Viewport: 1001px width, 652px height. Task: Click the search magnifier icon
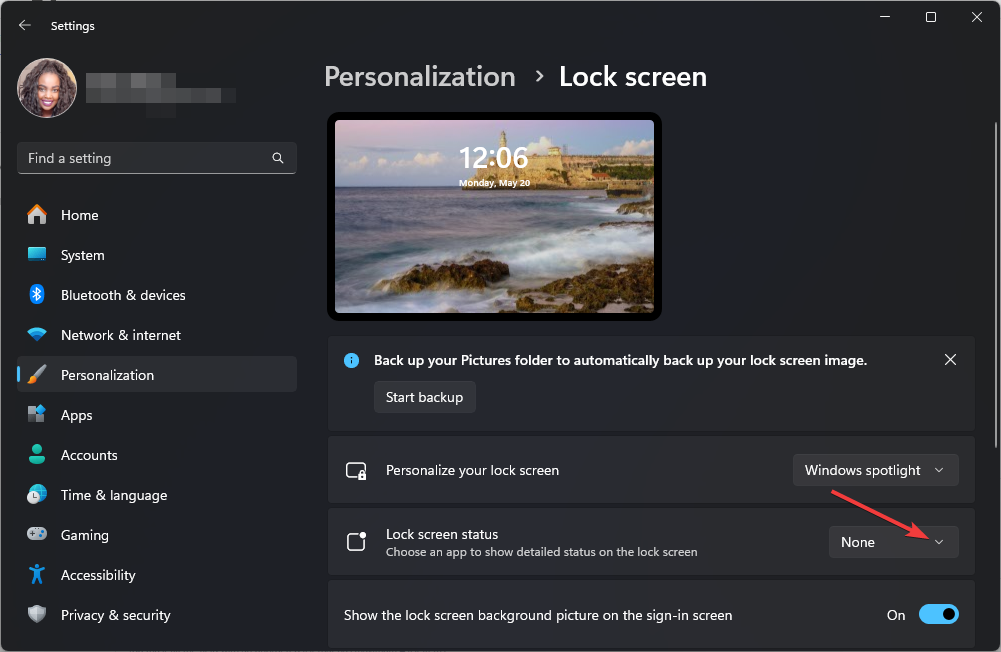coord(278,158)
